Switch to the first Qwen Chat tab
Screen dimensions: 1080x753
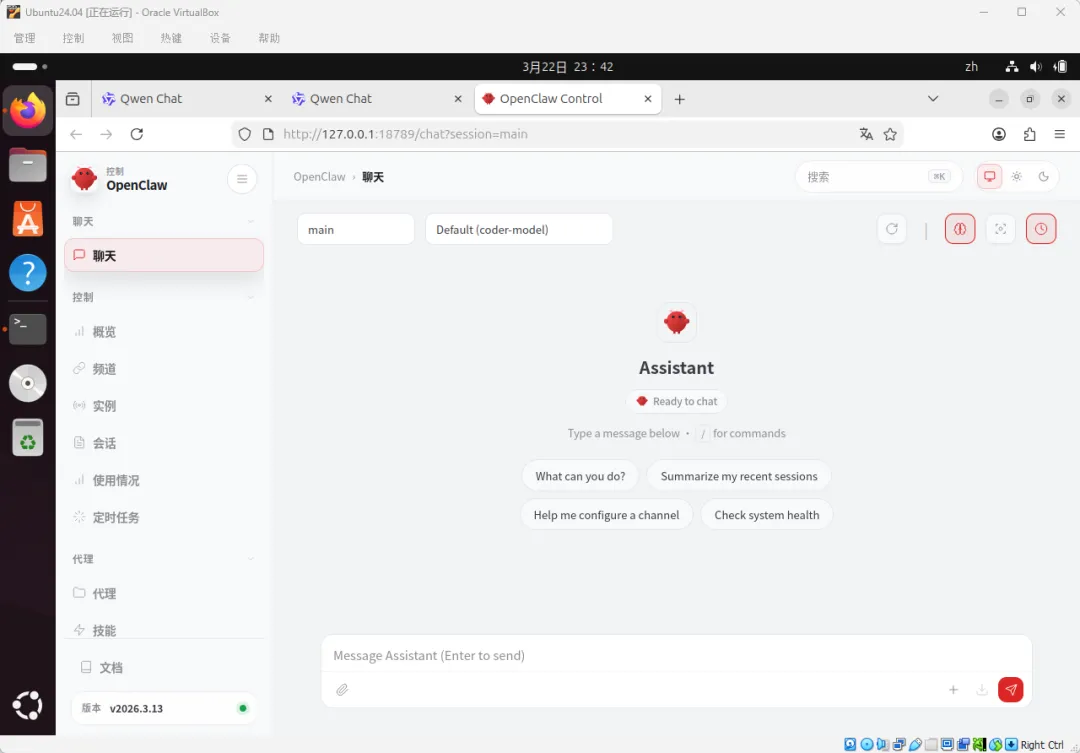point(186,99)
